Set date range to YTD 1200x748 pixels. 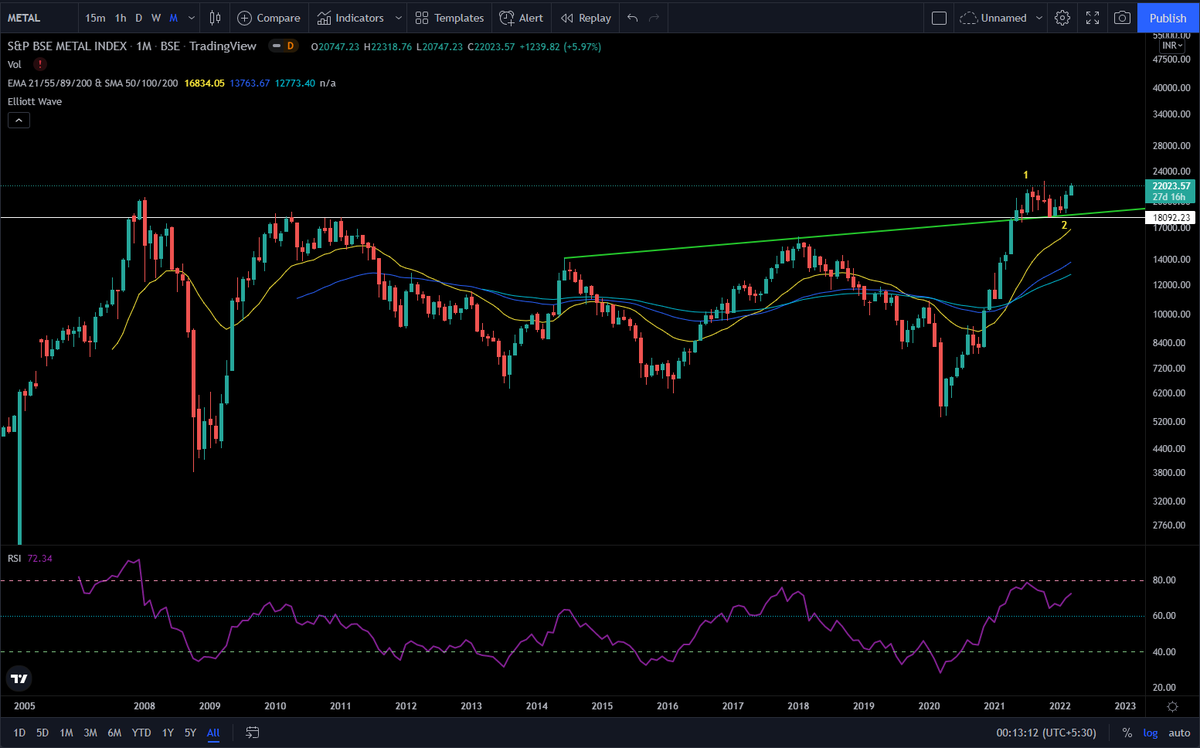point(142,733)
